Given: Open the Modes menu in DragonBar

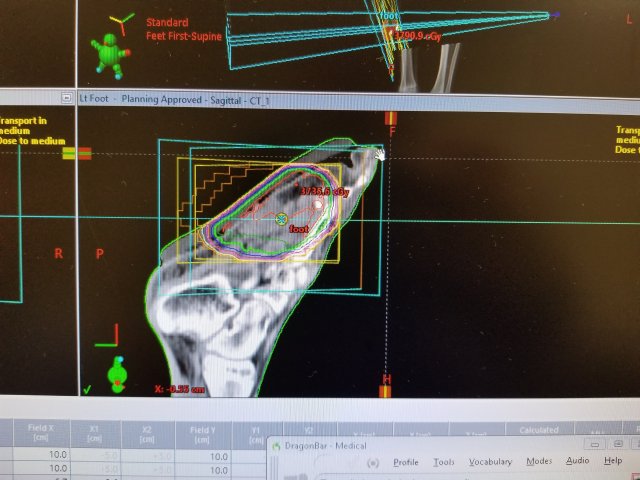Looking at the screenshot, I should click(539, 461).
